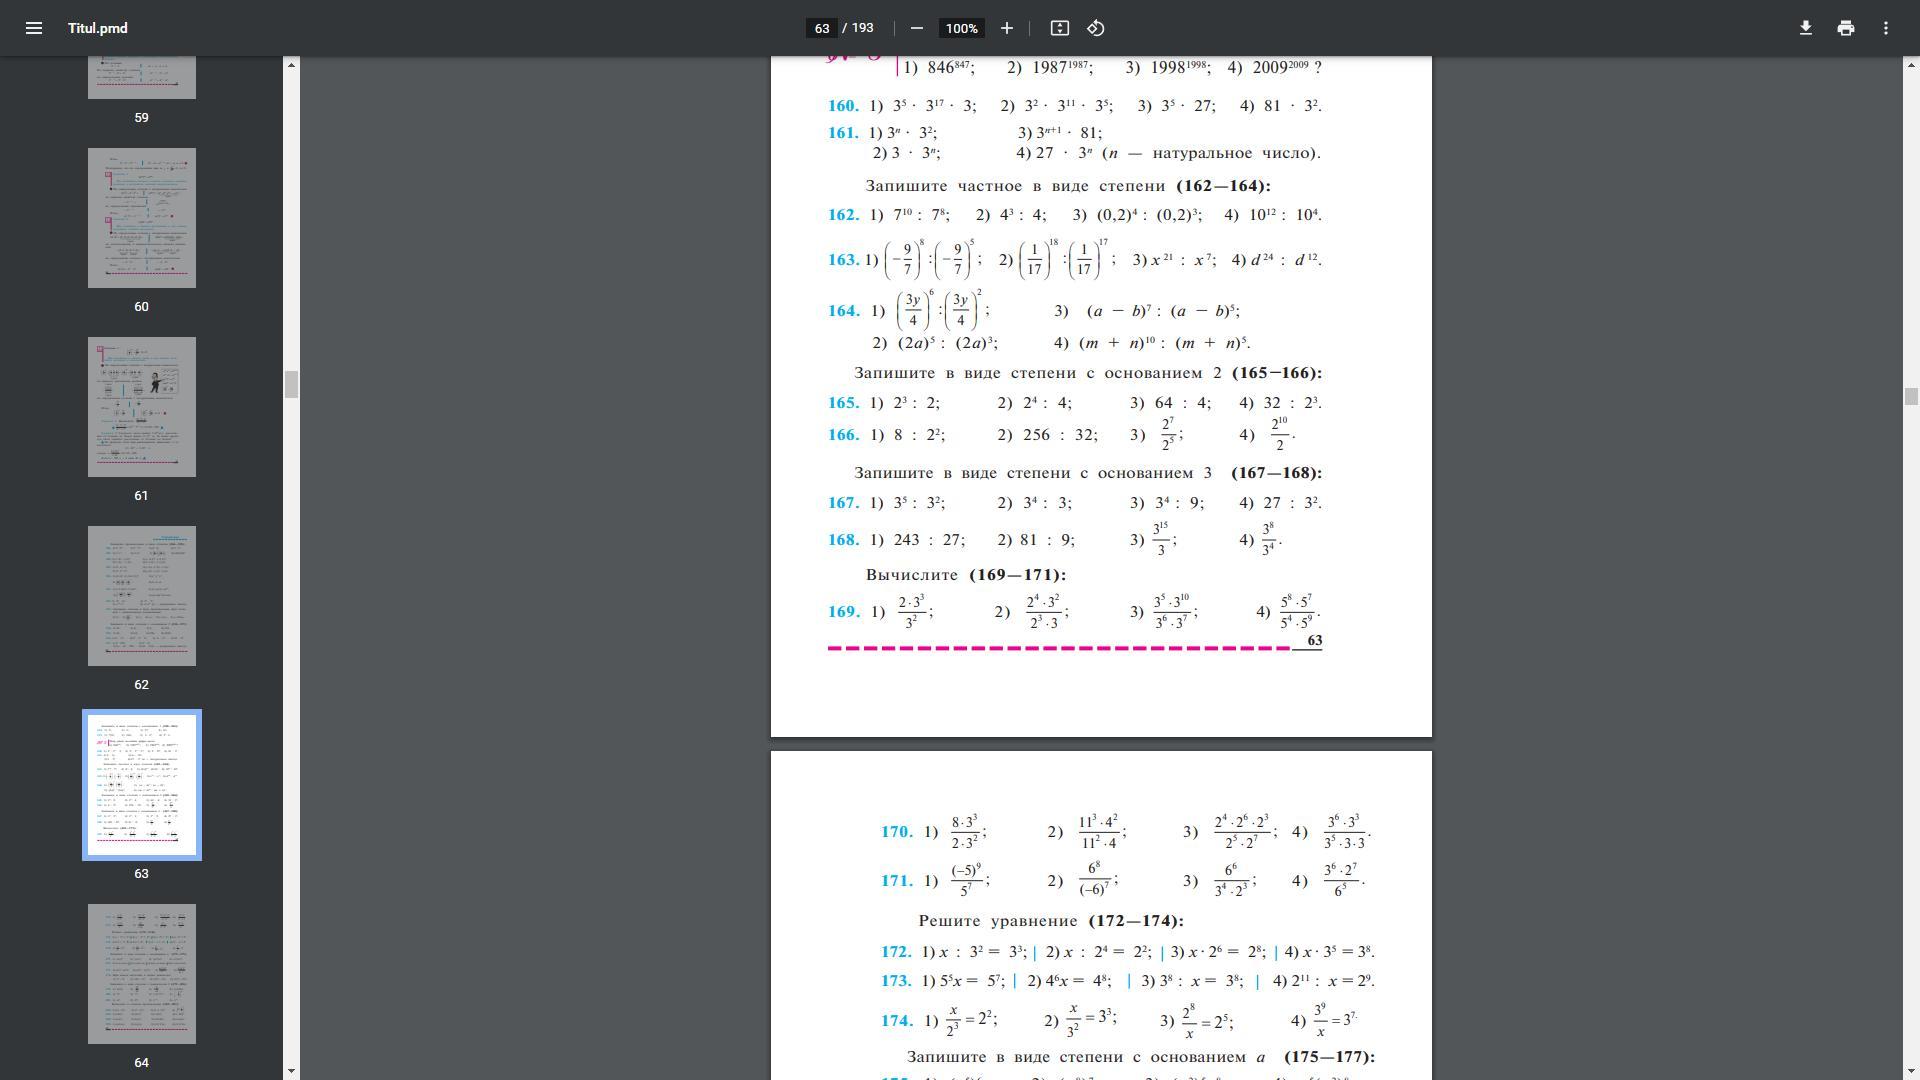Click the Titul.pmd document title

[98, 28]
